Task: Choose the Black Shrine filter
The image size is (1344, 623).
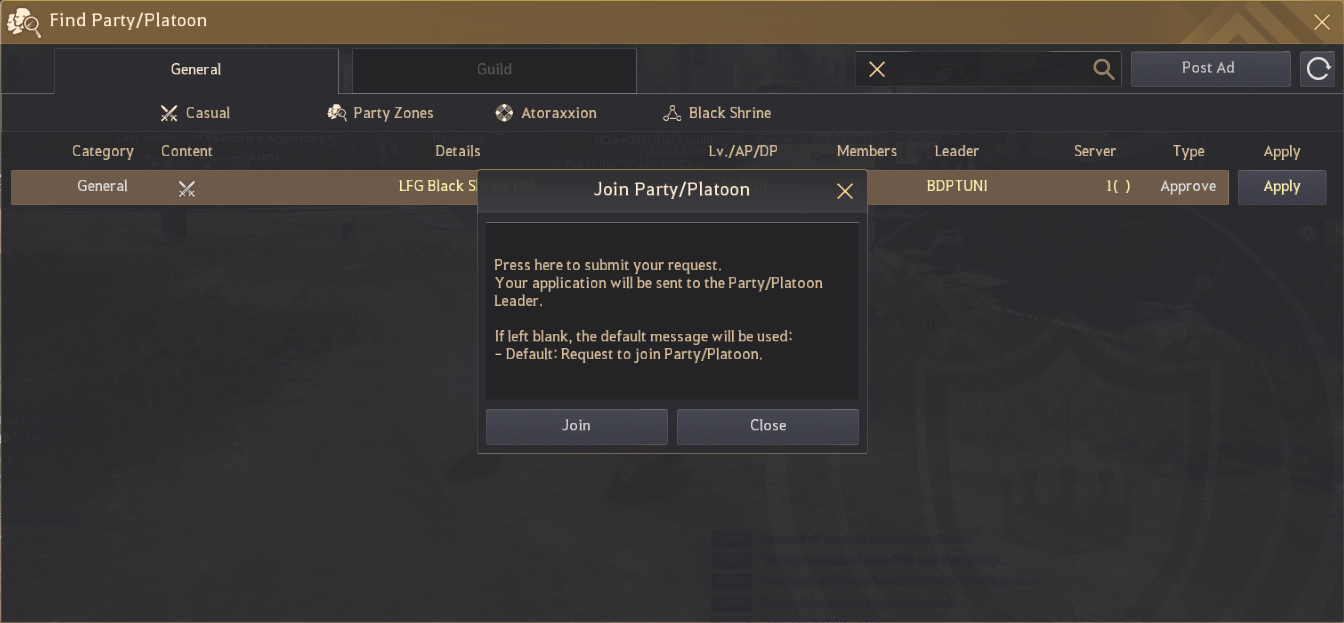Action: coord(716,113)
